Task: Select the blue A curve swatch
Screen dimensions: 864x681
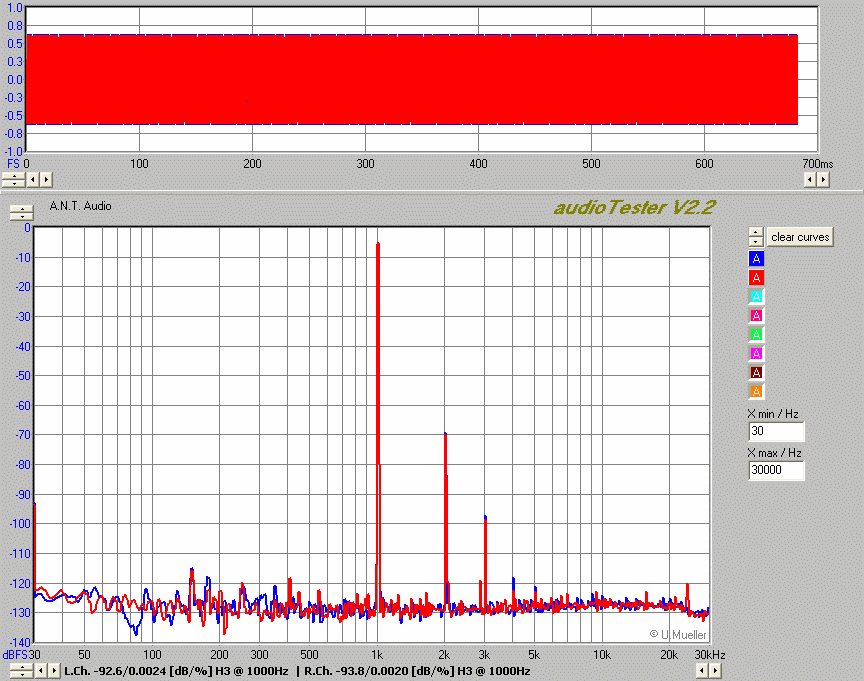Action: click(756, 258)
